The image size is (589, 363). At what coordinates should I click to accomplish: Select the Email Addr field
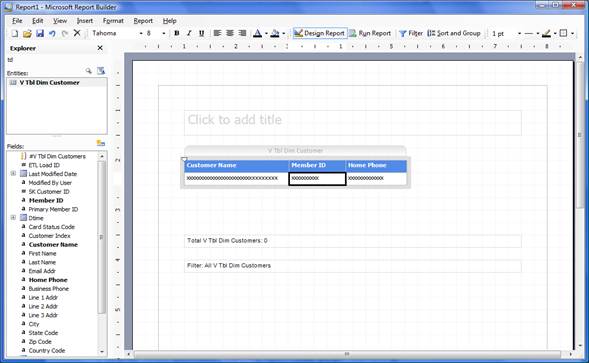click(x=42, y=271)
